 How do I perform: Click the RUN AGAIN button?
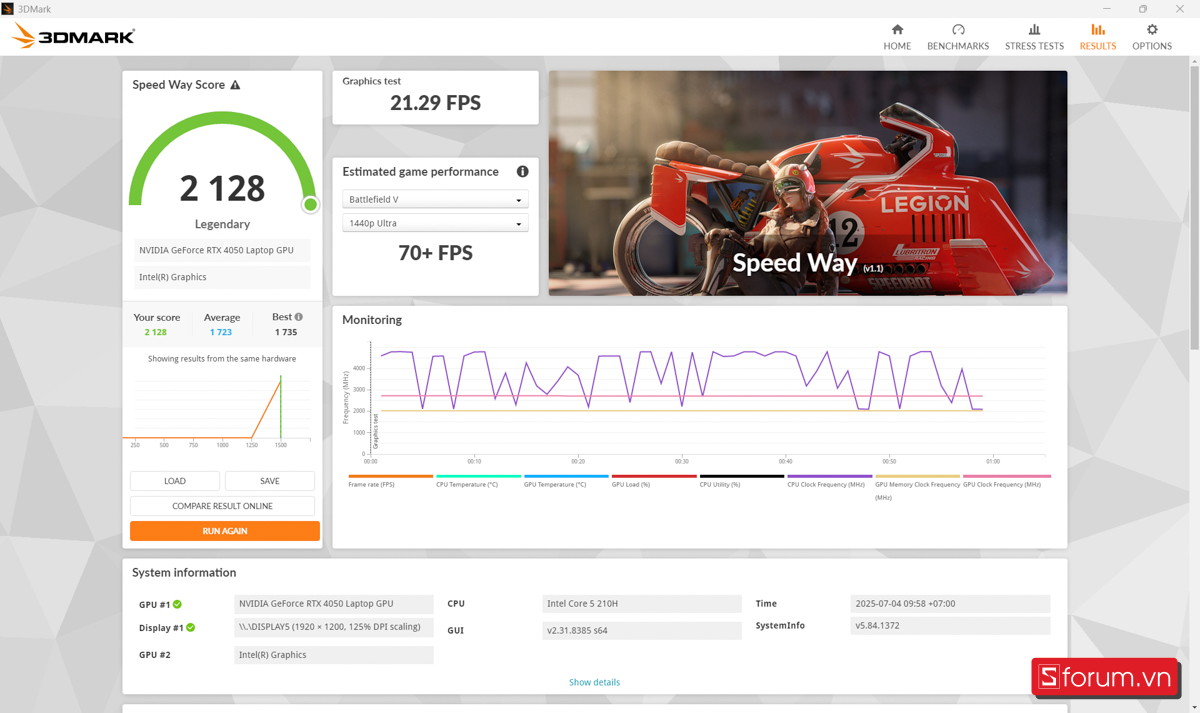pyautogui.click(x=225, y=531)
